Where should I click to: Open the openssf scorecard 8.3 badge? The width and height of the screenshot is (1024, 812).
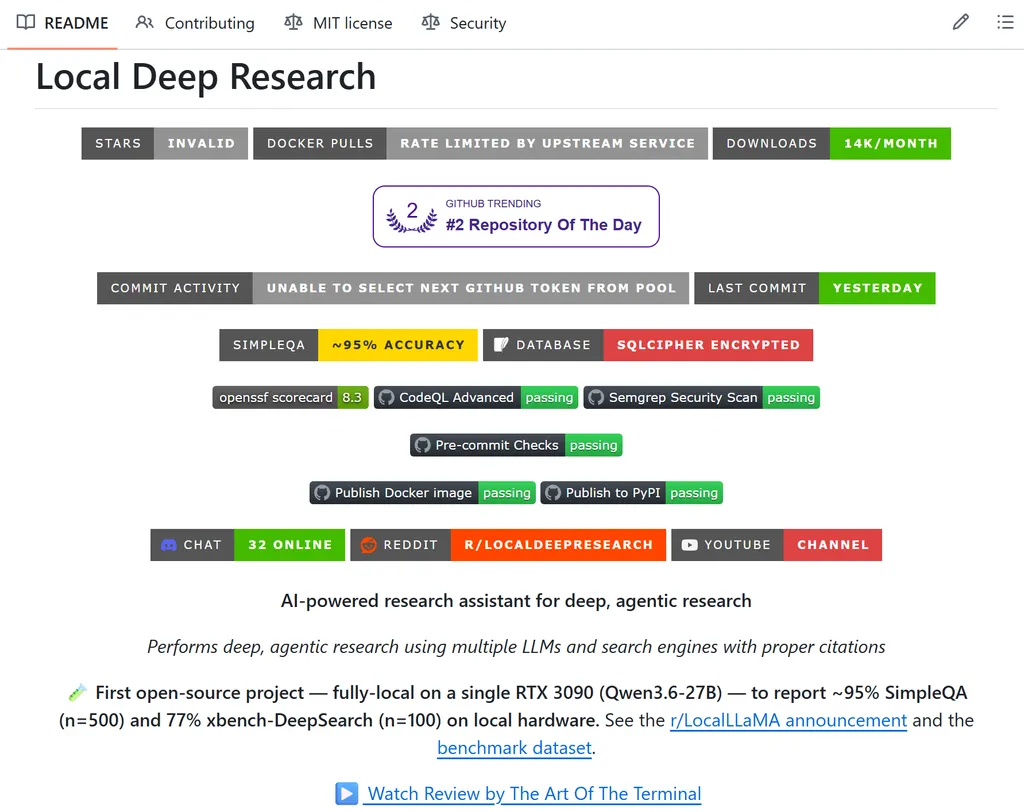[x=291, y=397]
